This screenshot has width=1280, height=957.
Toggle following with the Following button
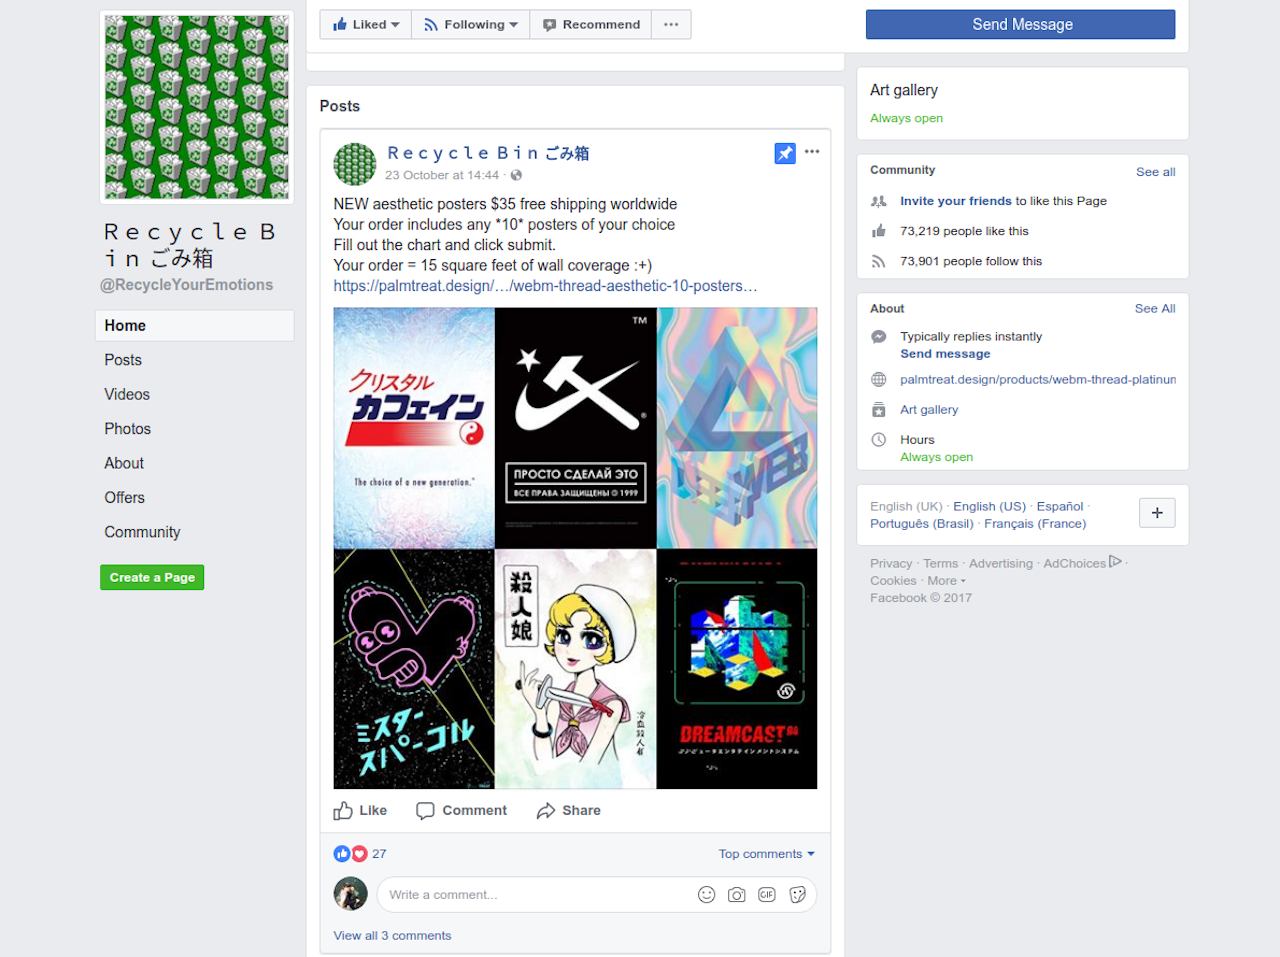pos(469,23)
